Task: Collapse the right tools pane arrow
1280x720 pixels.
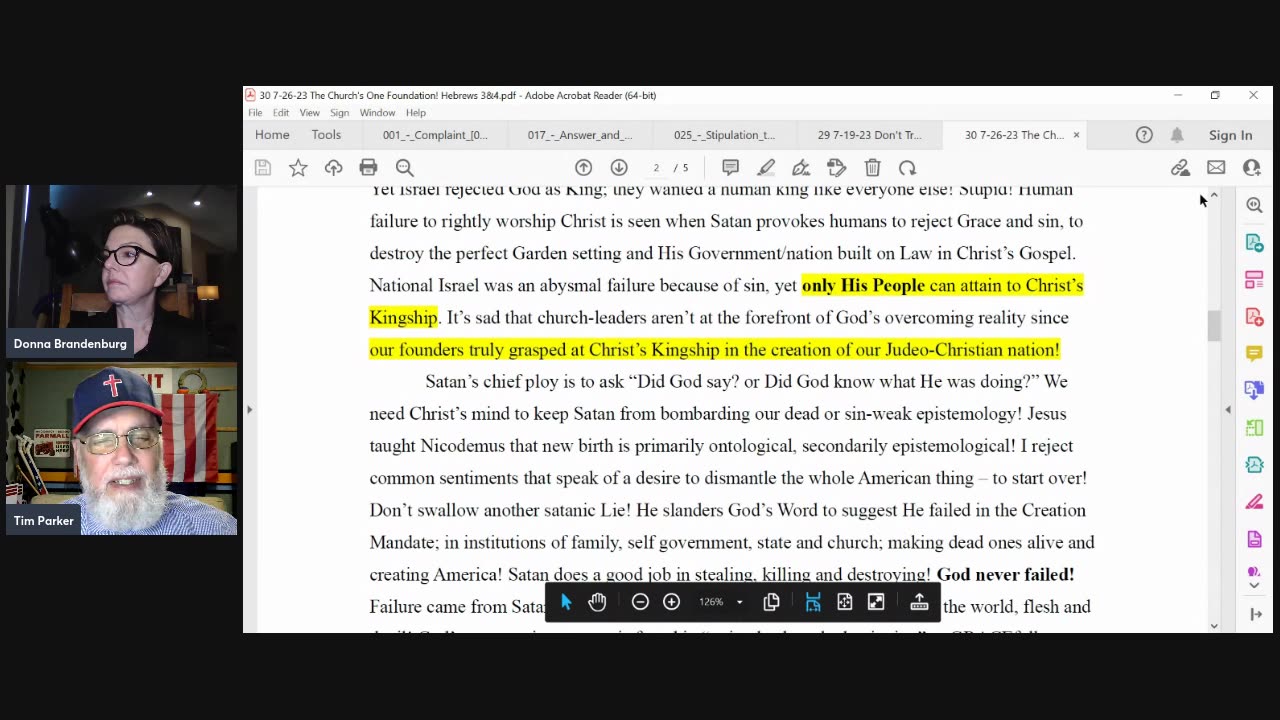Action: tap(1254, 614)
